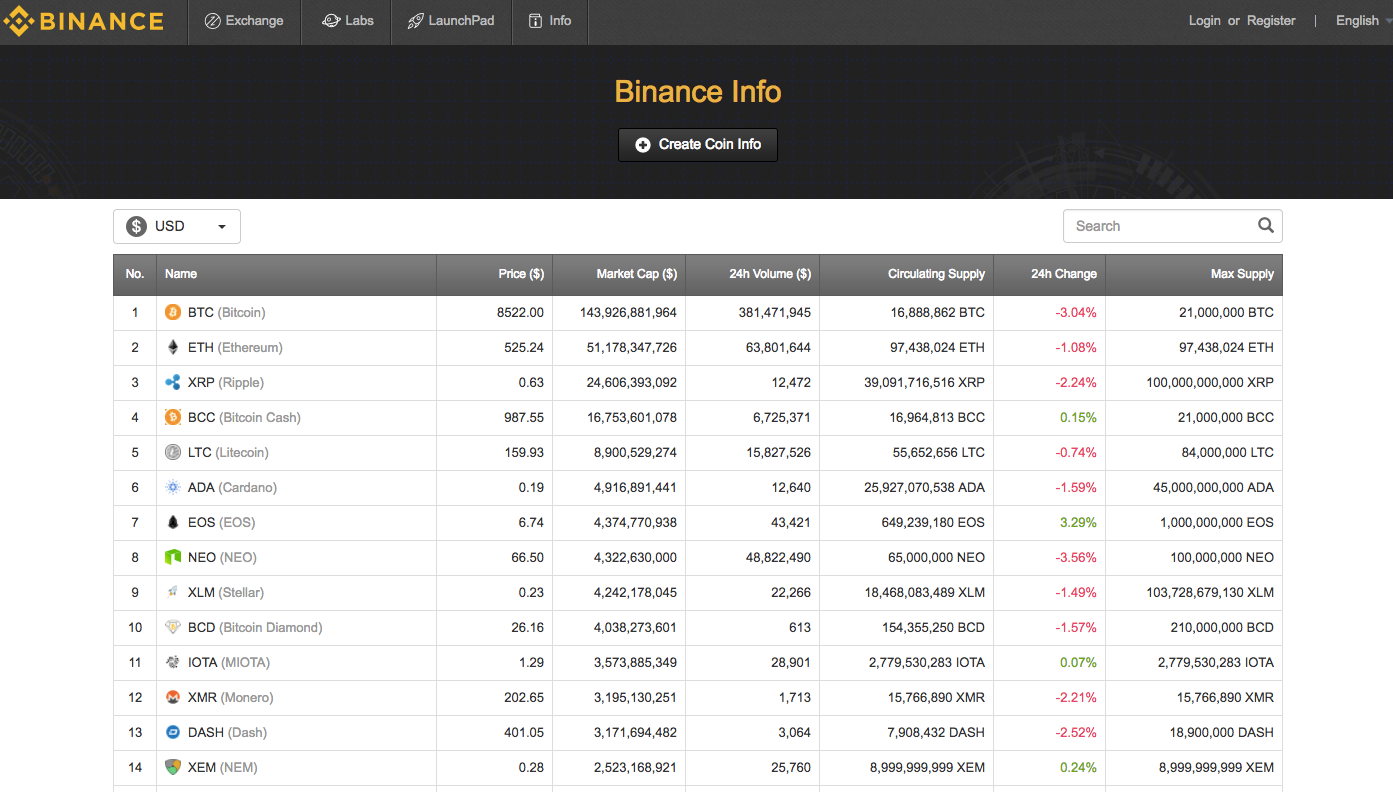Screen dimensions: 1393x792
Task: Open the XMR (Monero) row name
Action: pos(231,698)
